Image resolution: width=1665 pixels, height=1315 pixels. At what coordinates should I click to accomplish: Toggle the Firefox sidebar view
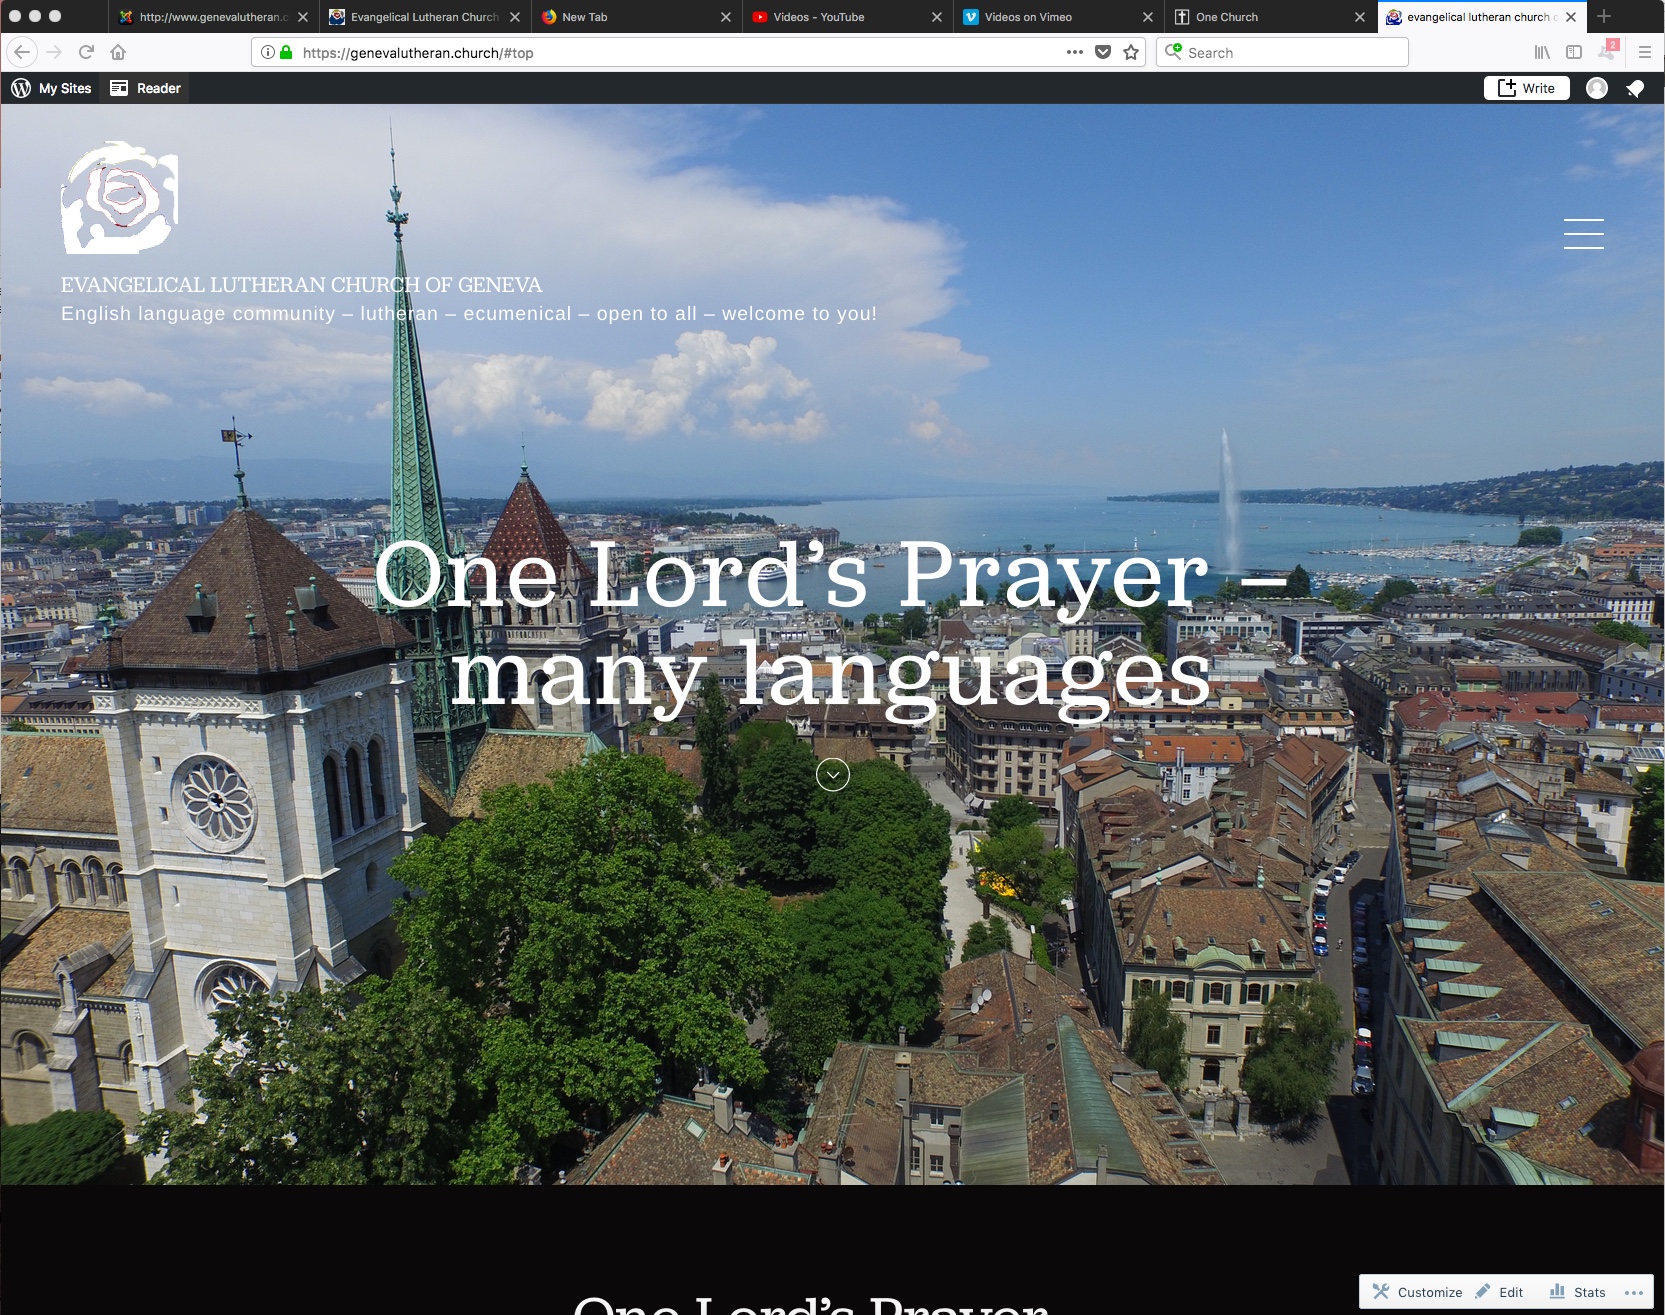click(x=1574, y=53)
